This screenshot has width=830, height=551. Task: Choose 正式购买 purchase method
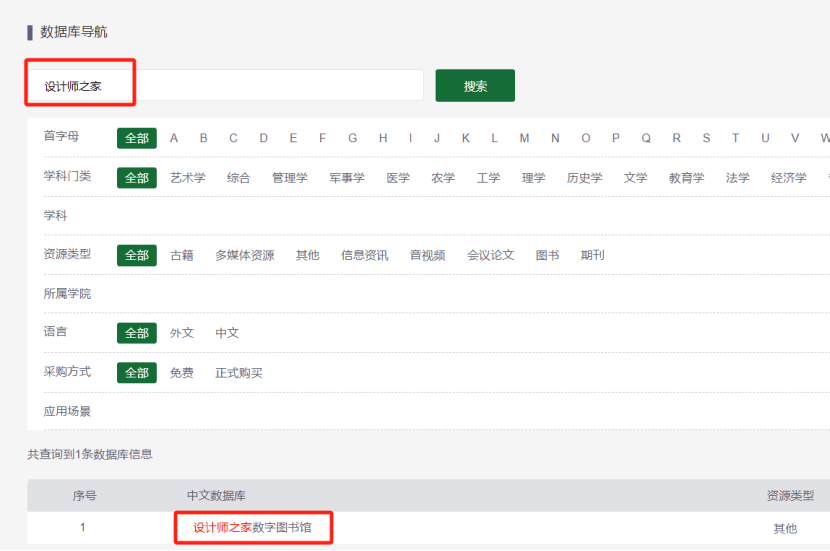click(x=239, y=373)
